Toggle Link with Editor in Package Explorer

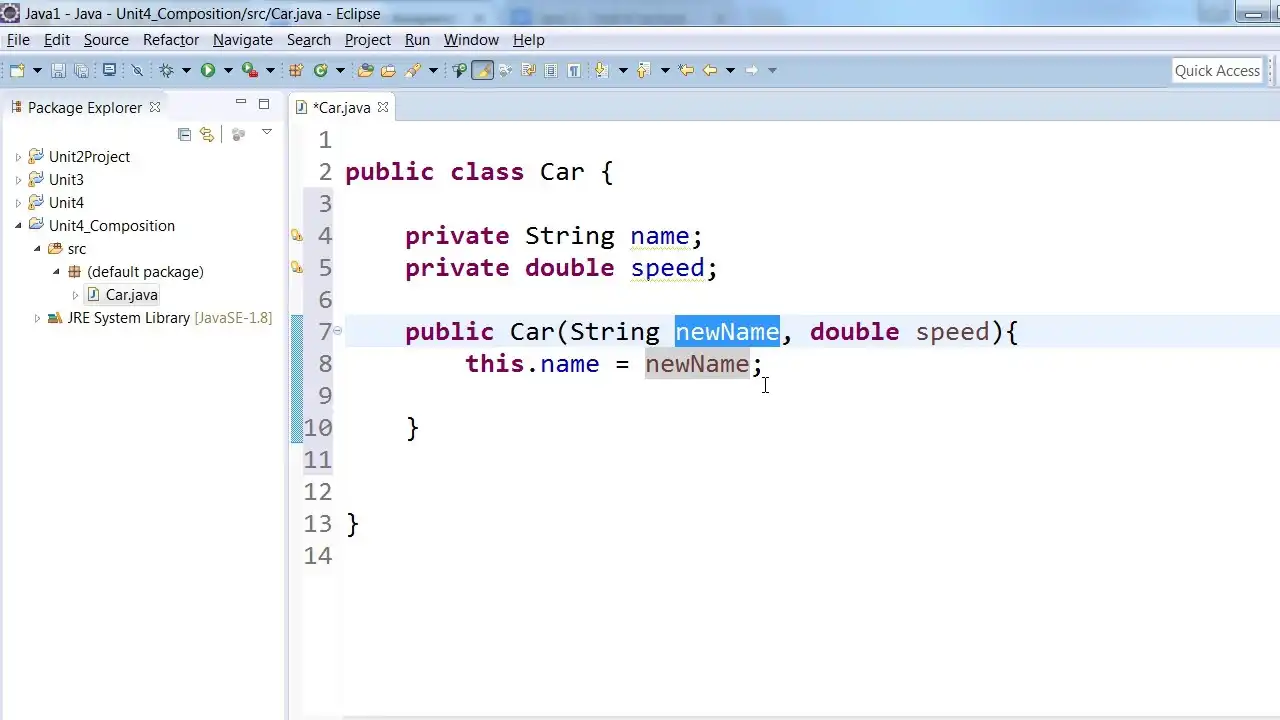click(207, 135)
